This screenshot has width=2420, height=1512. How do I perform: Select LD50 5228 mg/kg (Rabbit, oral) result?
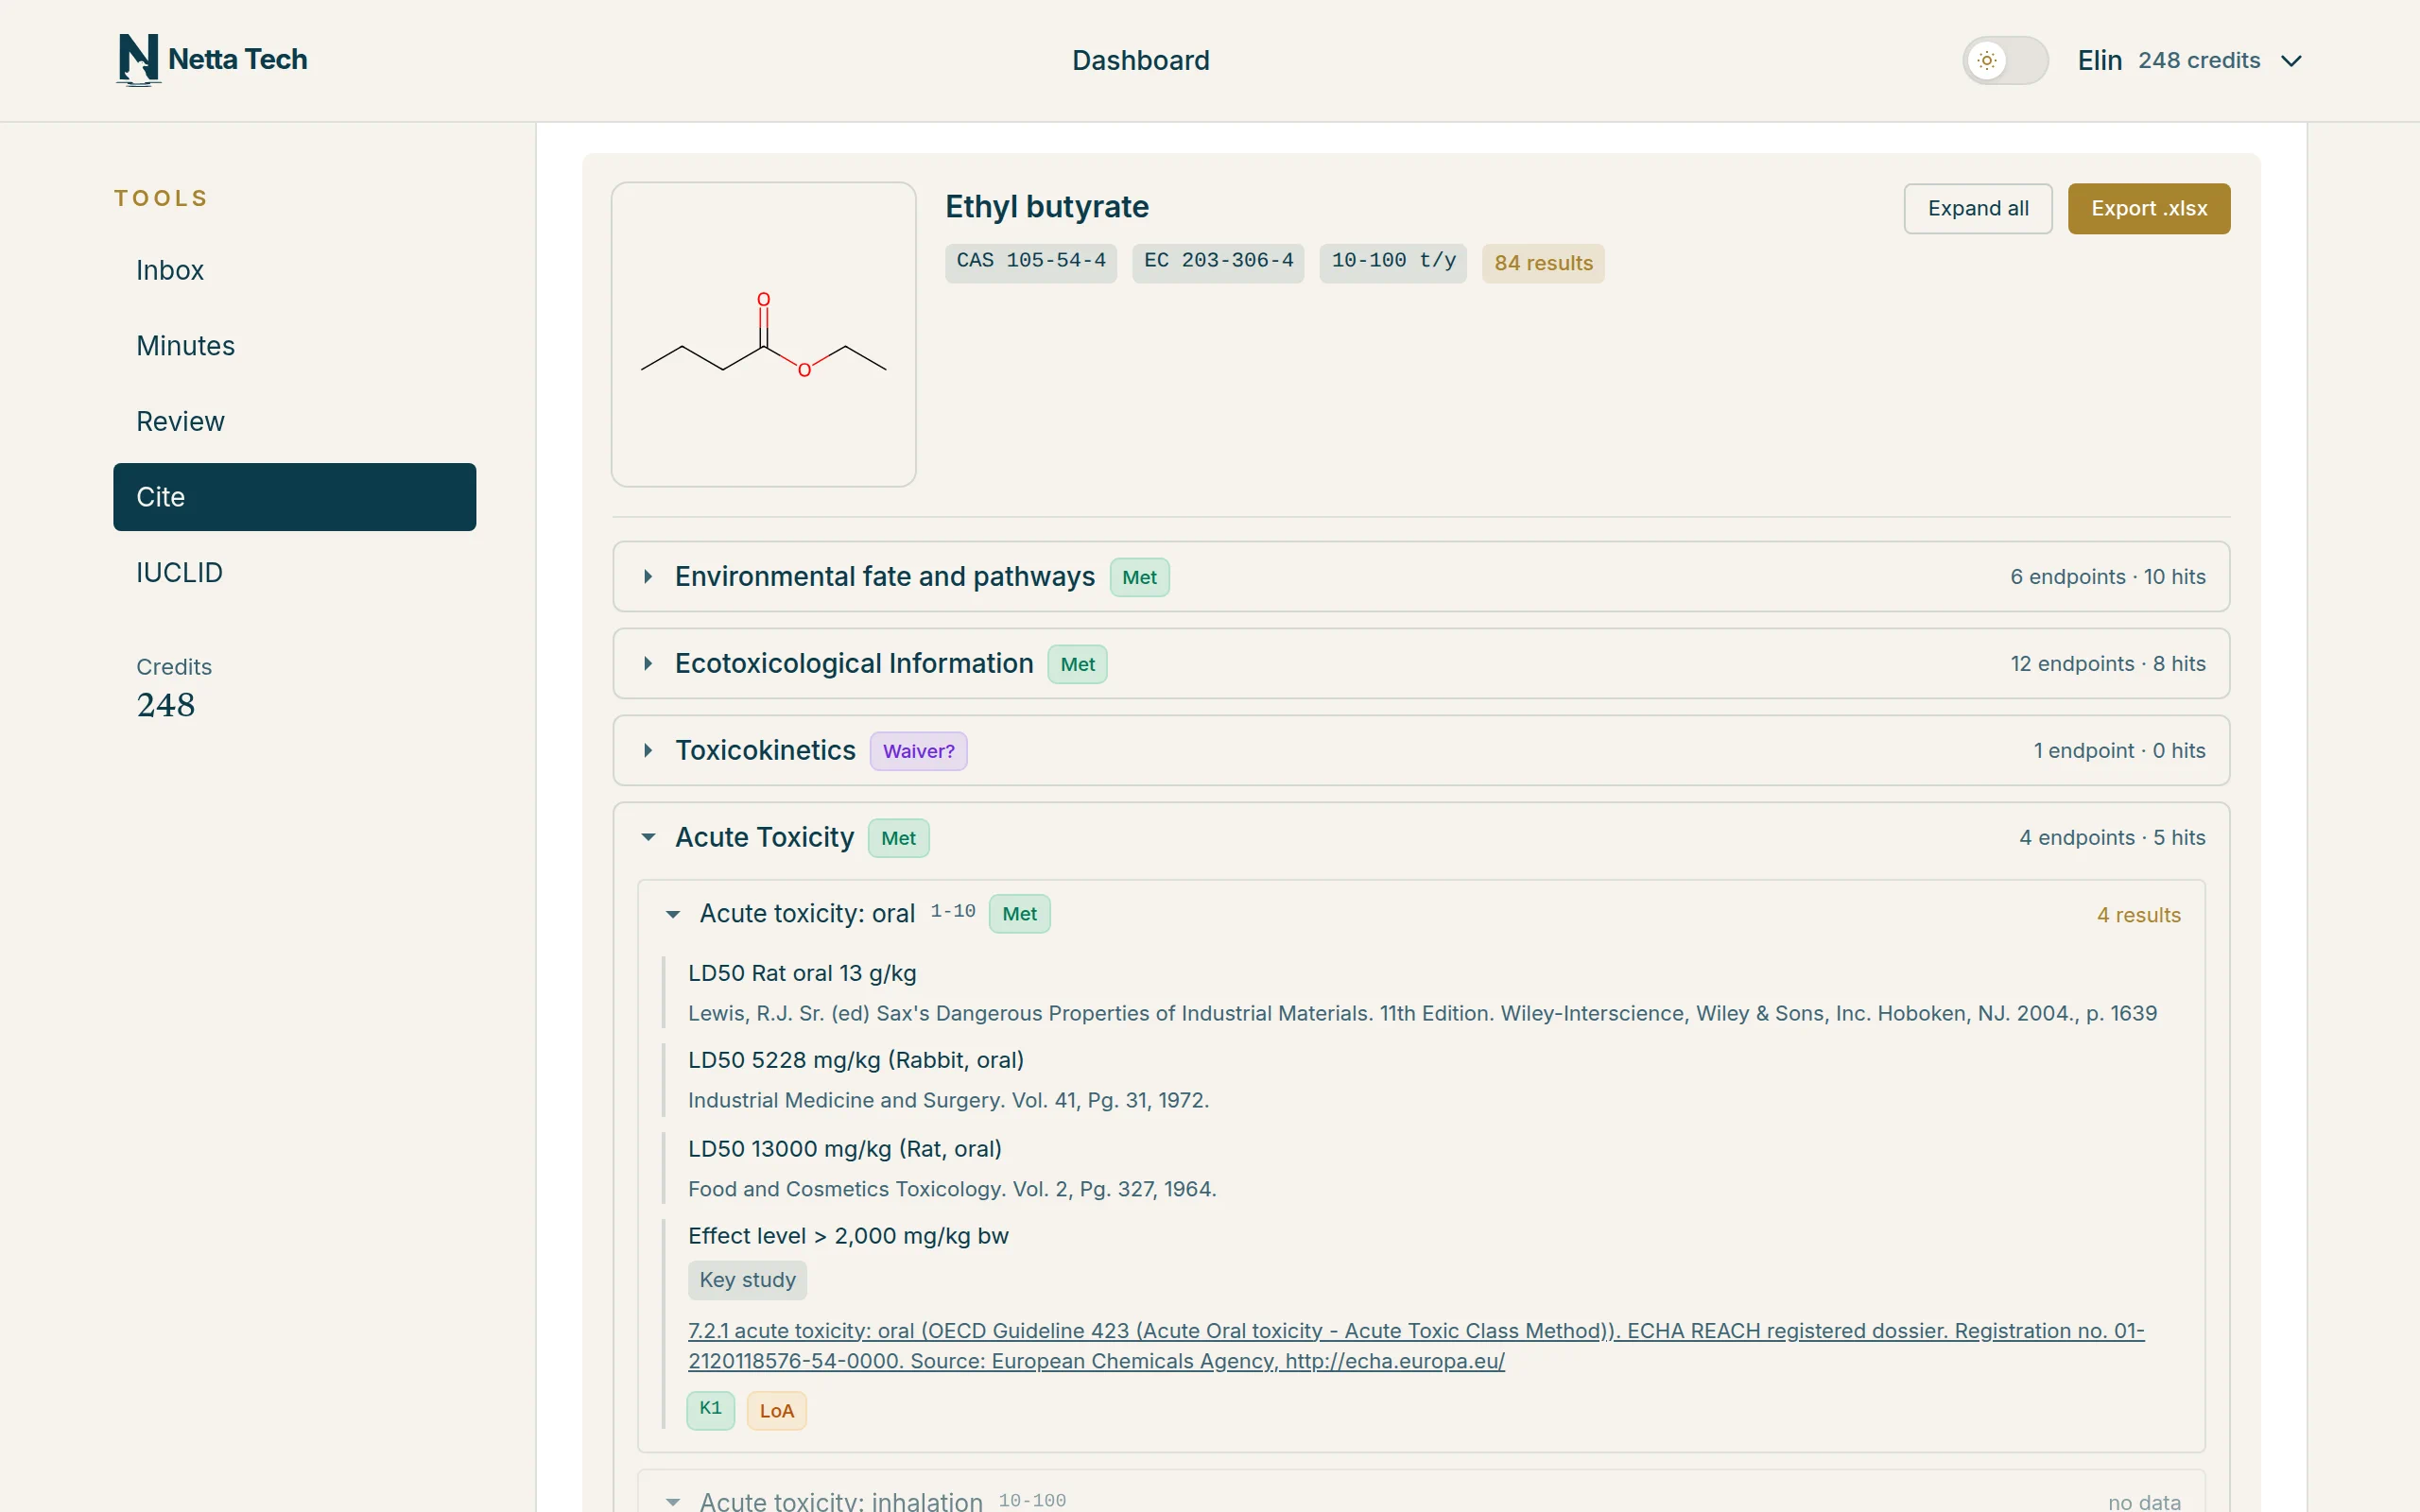coord(855,1060)
